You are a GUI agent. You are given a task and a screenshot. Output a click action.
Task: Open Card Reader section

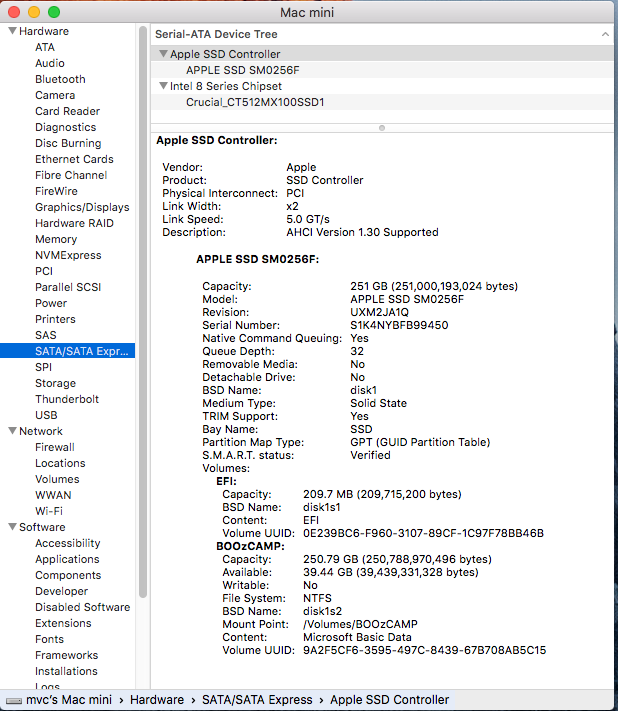point(68,111)
